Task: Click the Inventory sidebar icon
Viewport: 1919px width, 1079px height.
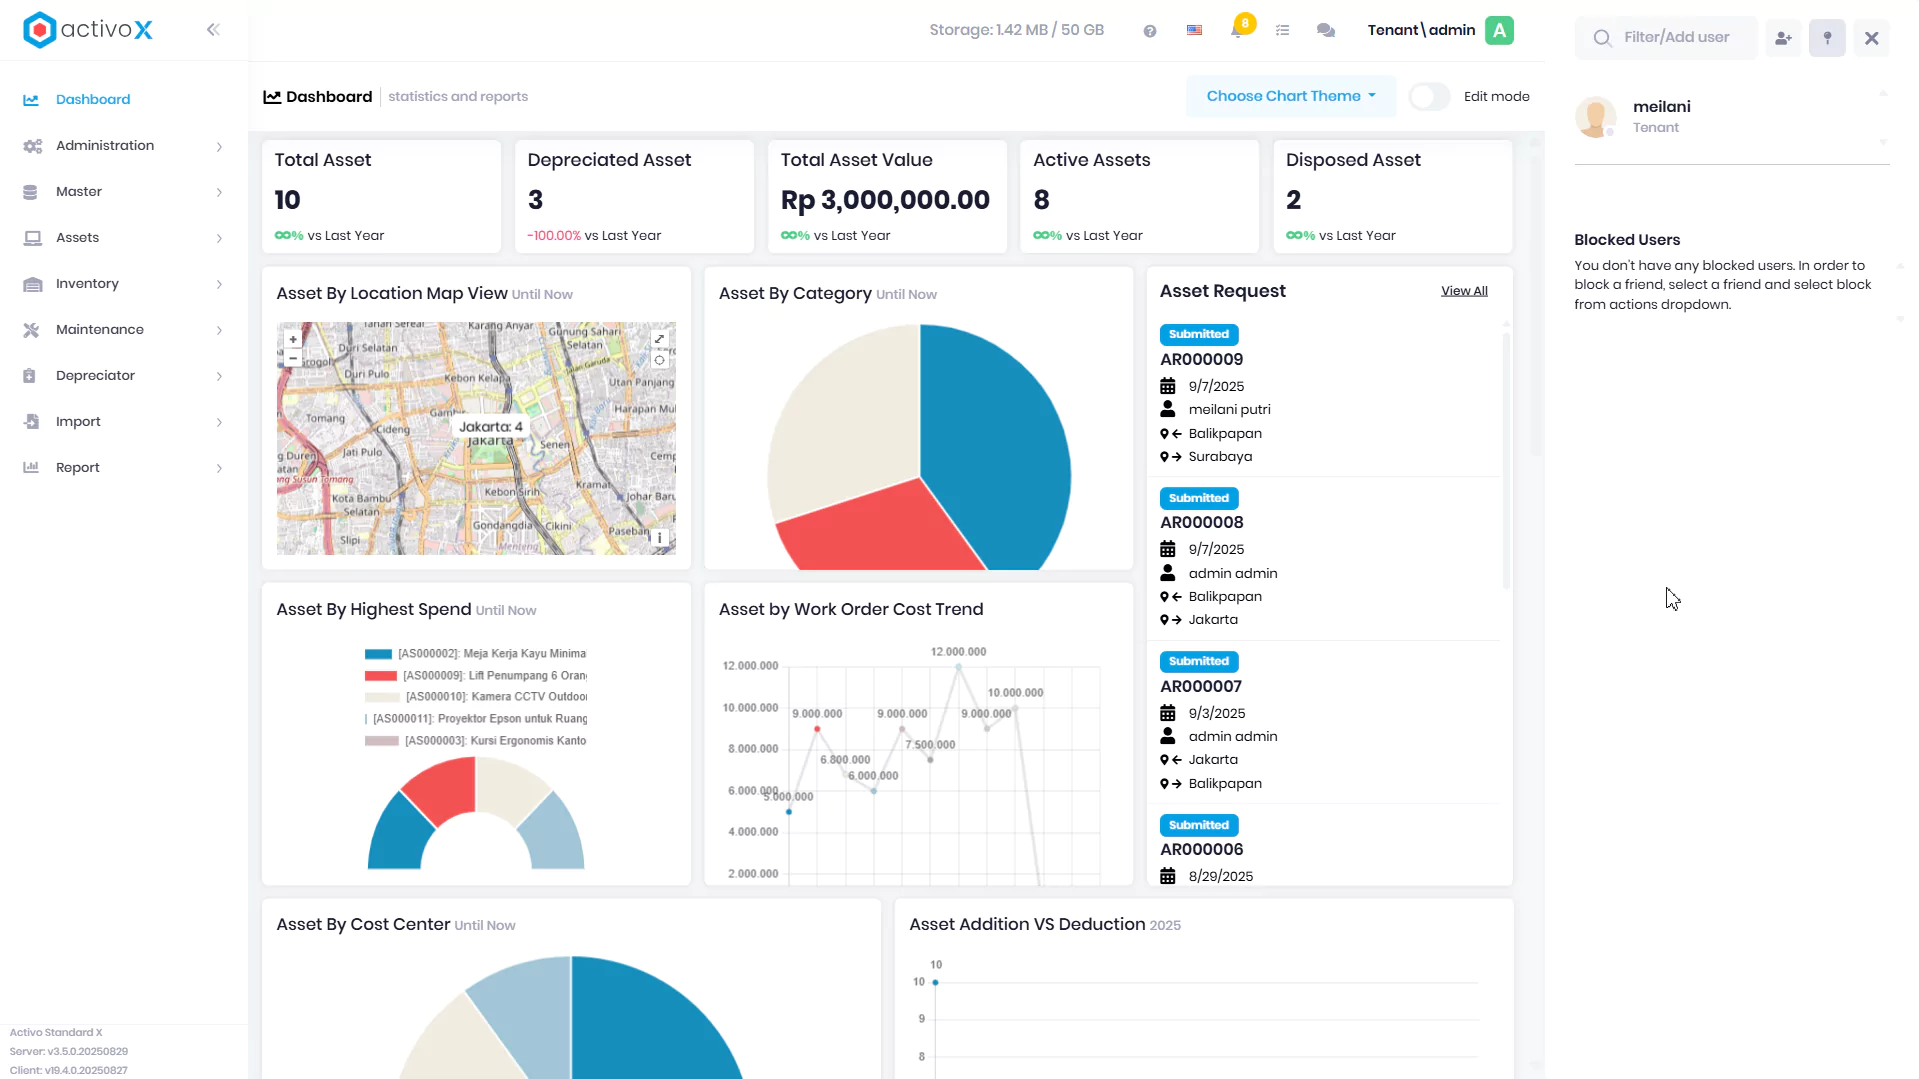Action: (x=32, y=284)
